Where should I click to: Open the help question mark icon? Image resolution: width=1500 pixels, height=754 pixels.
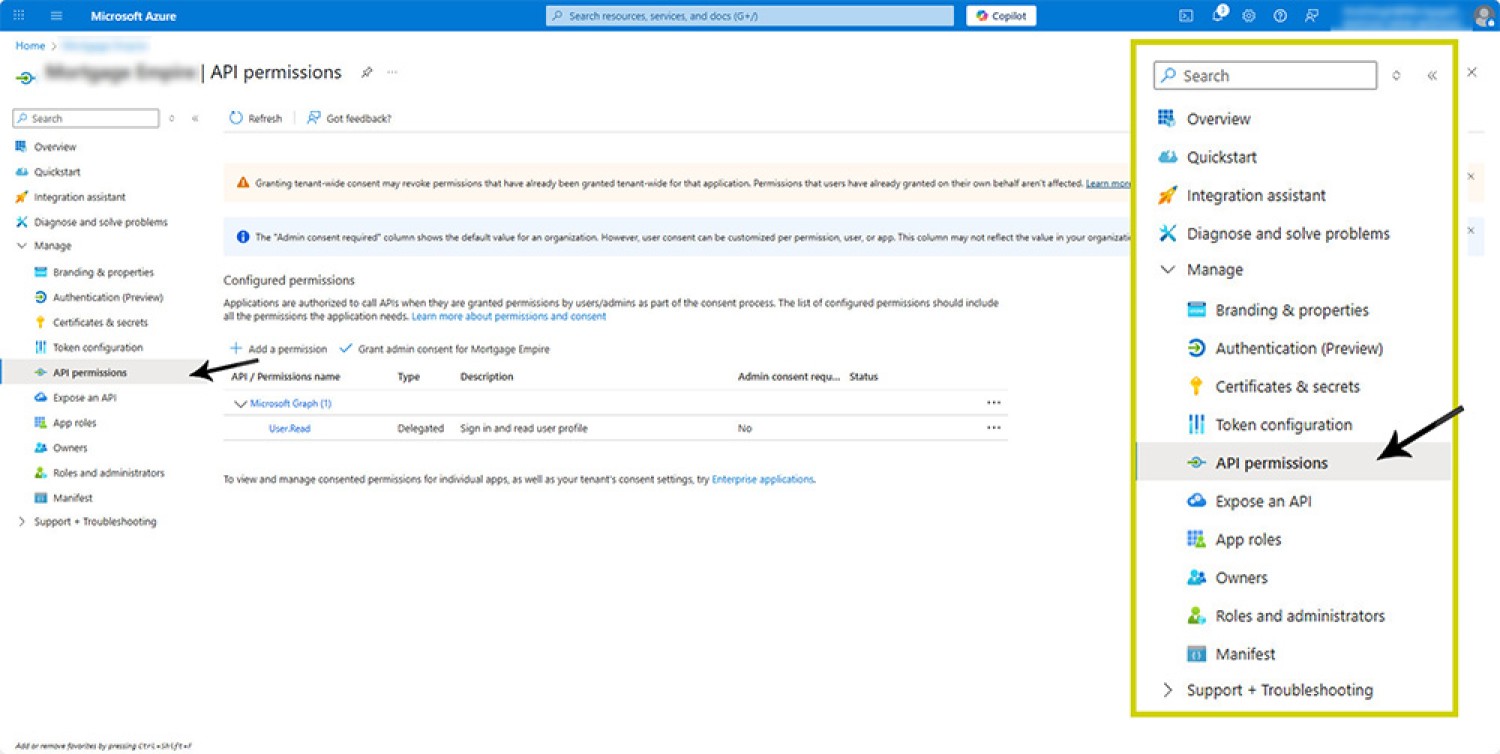pyautogui.click(x=1280, y=16)
